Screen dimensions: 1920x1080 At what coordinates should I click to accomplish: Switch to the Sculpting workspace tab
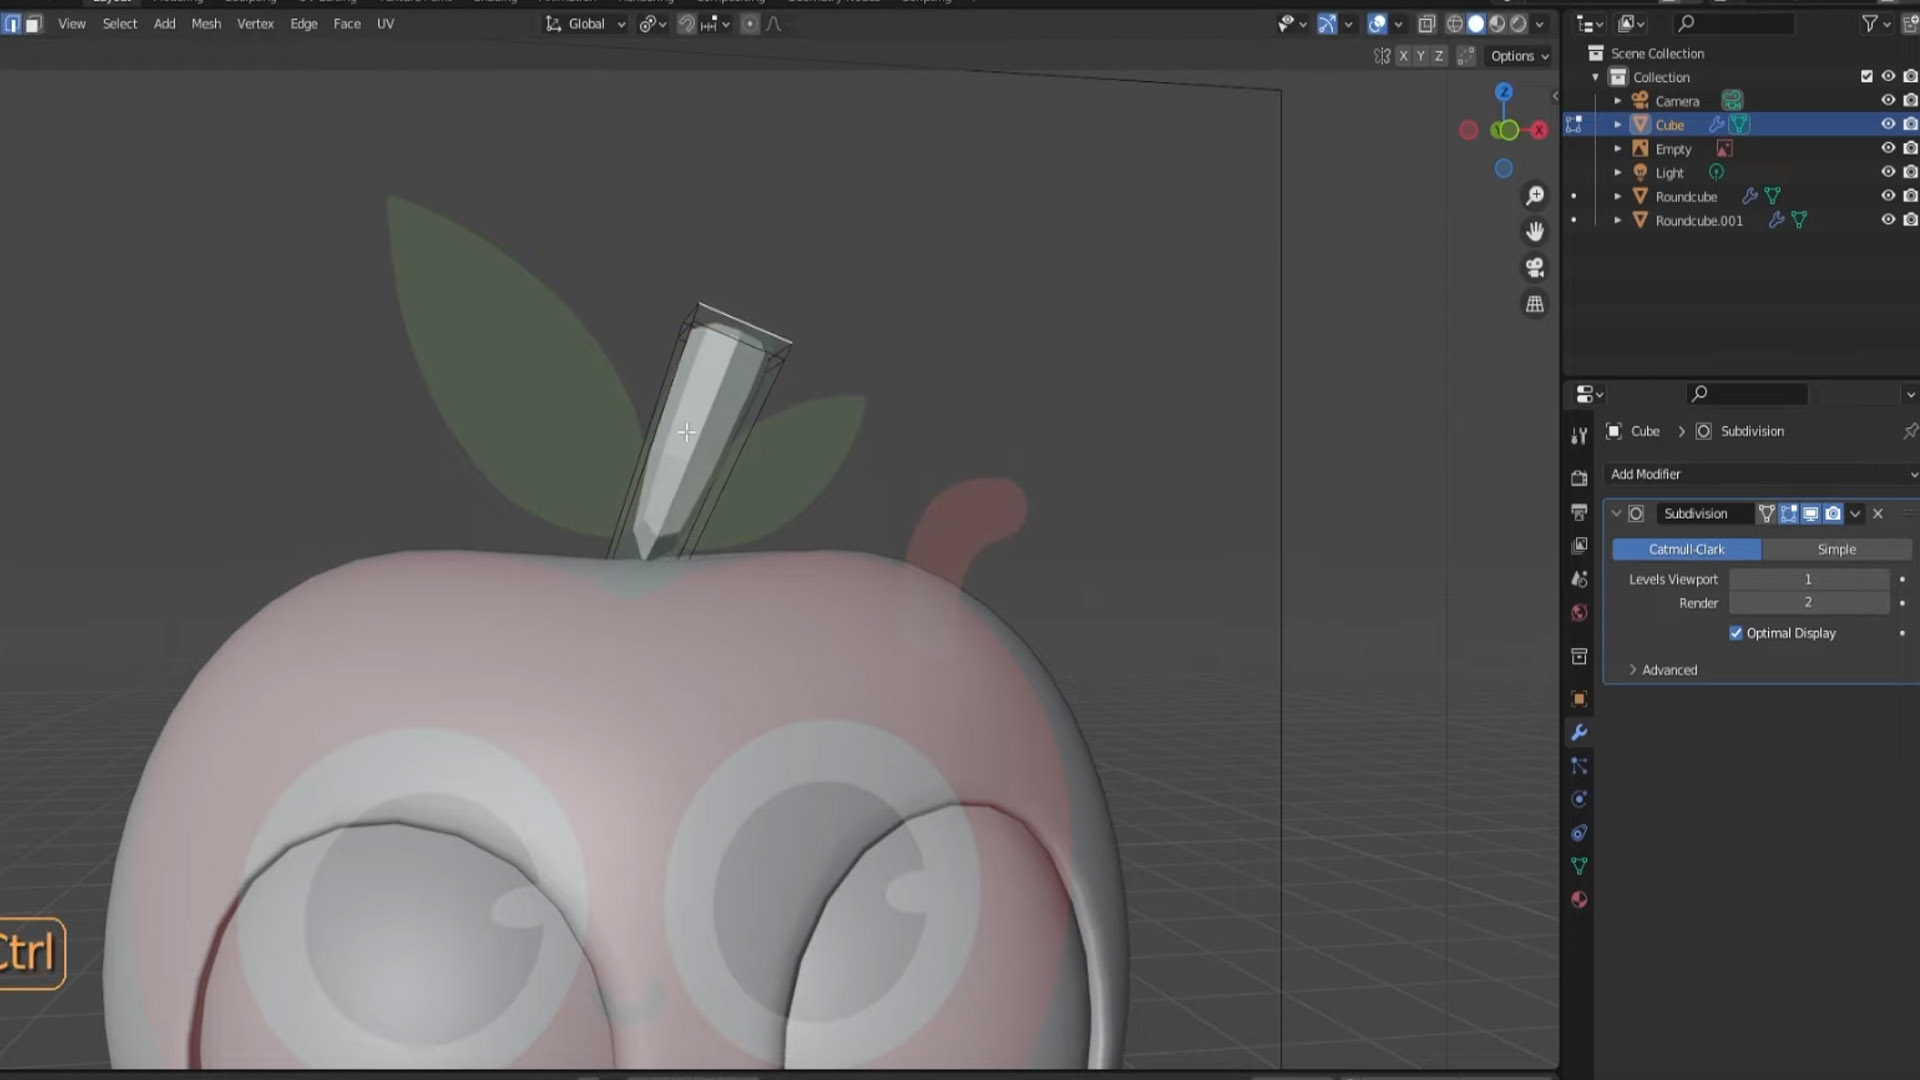click(249, 3)
